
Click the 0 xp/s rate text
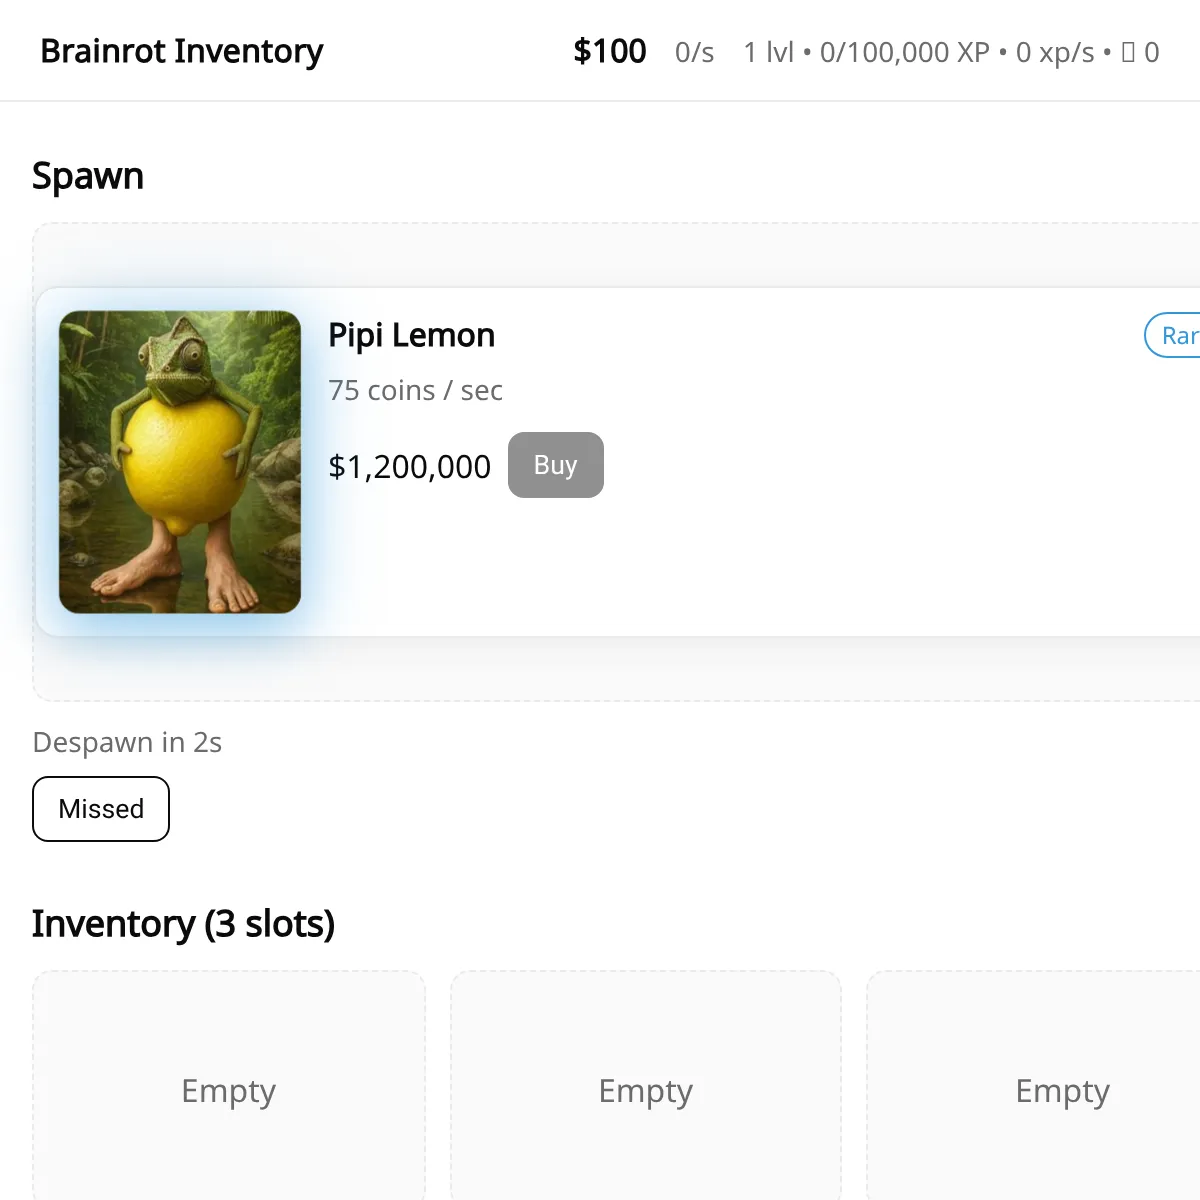click(x=1055, y=52)
